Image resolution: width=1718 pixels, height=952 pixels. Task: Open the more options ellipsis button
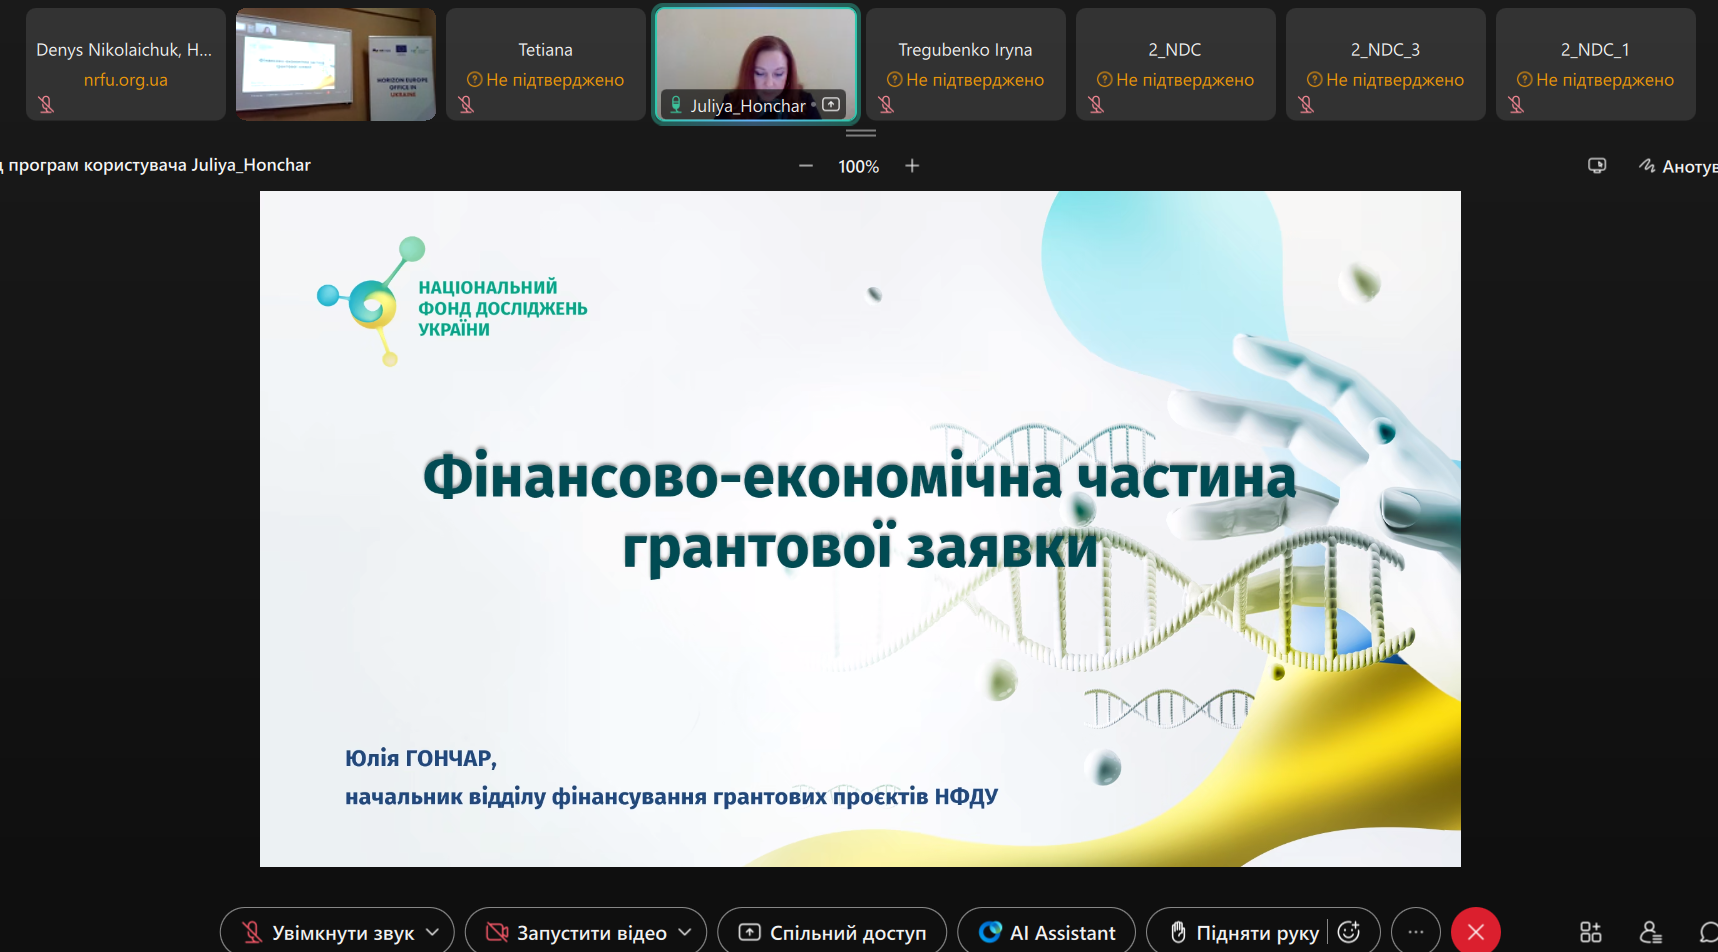click(1415, 932)
